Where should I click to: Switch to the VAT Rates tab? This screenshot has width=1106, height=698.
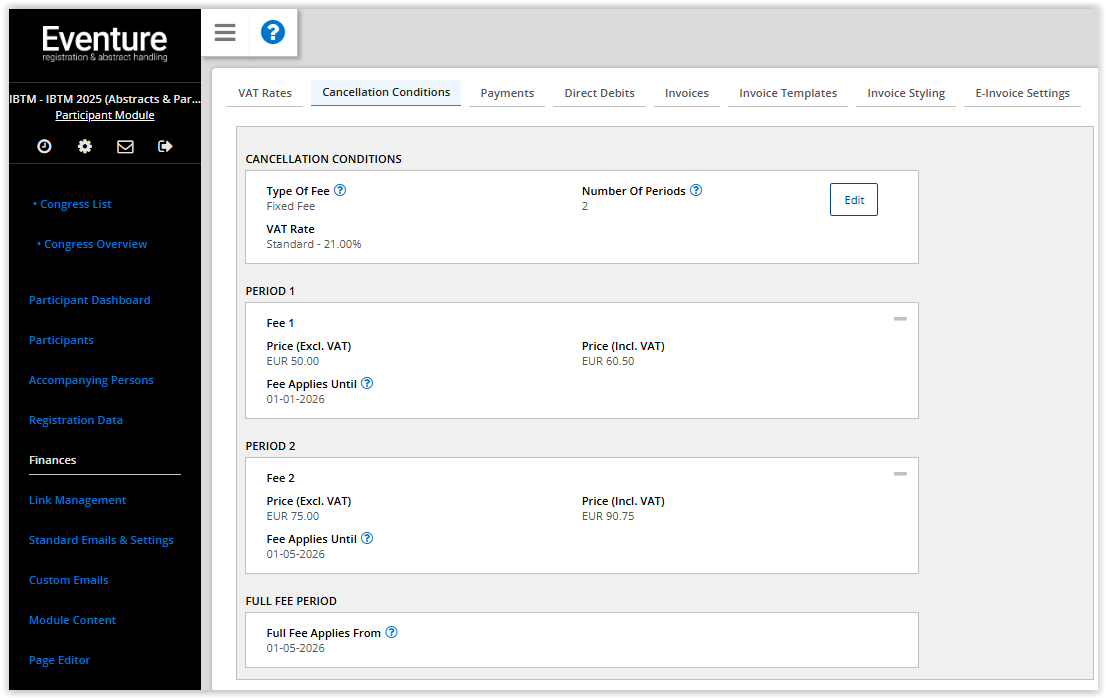tap(265, 93)
